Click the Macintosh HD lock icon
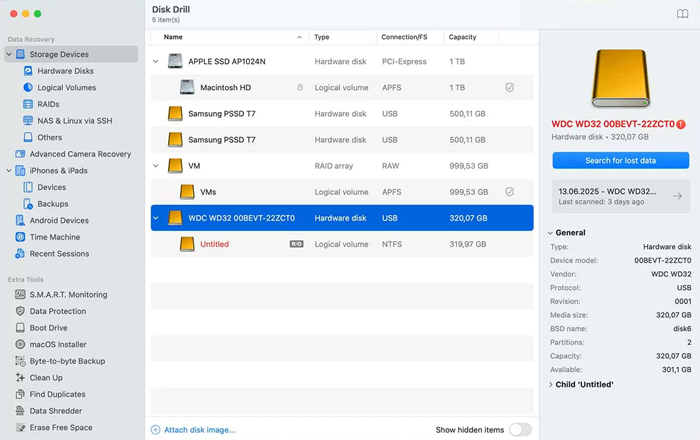Viewport: 700px width, 440px height. point(300,87)
